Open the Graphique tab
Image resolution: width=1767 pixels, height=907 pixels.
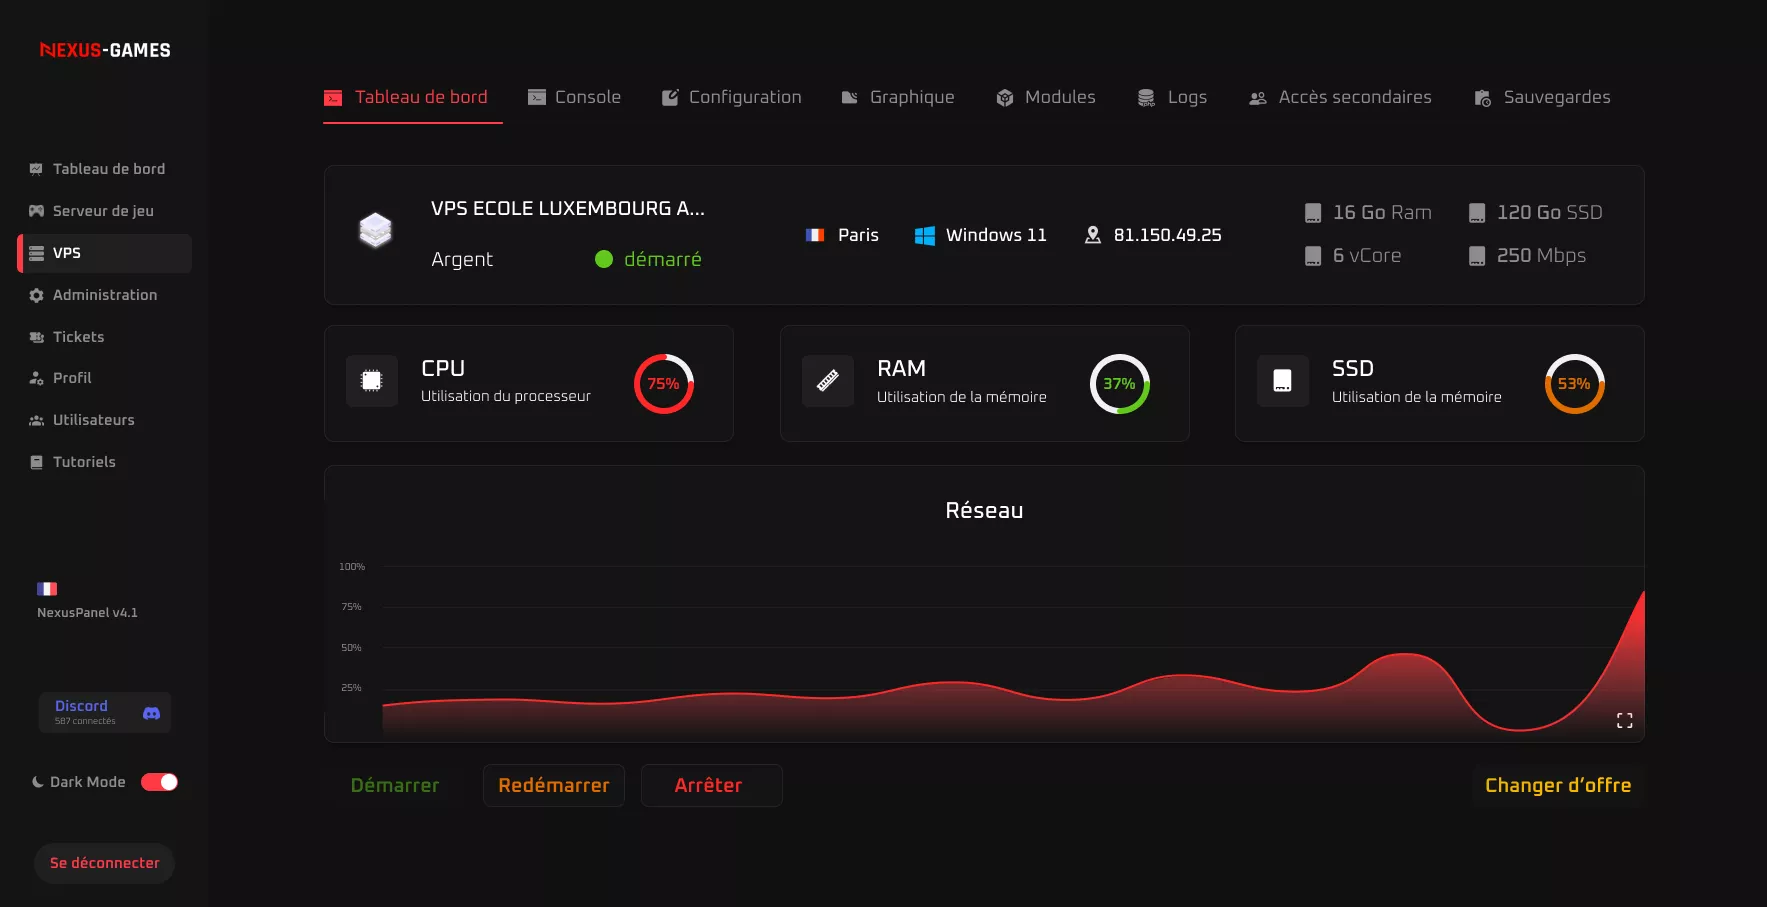898,97
